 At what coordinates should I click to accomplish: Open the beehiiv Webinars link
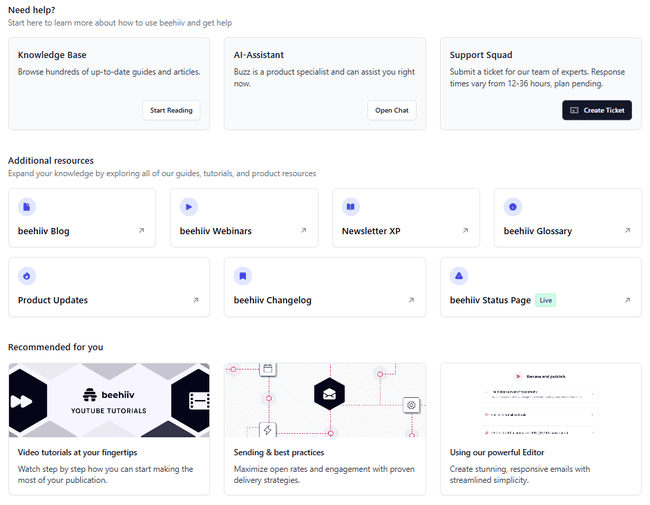[x=216, y=231]
